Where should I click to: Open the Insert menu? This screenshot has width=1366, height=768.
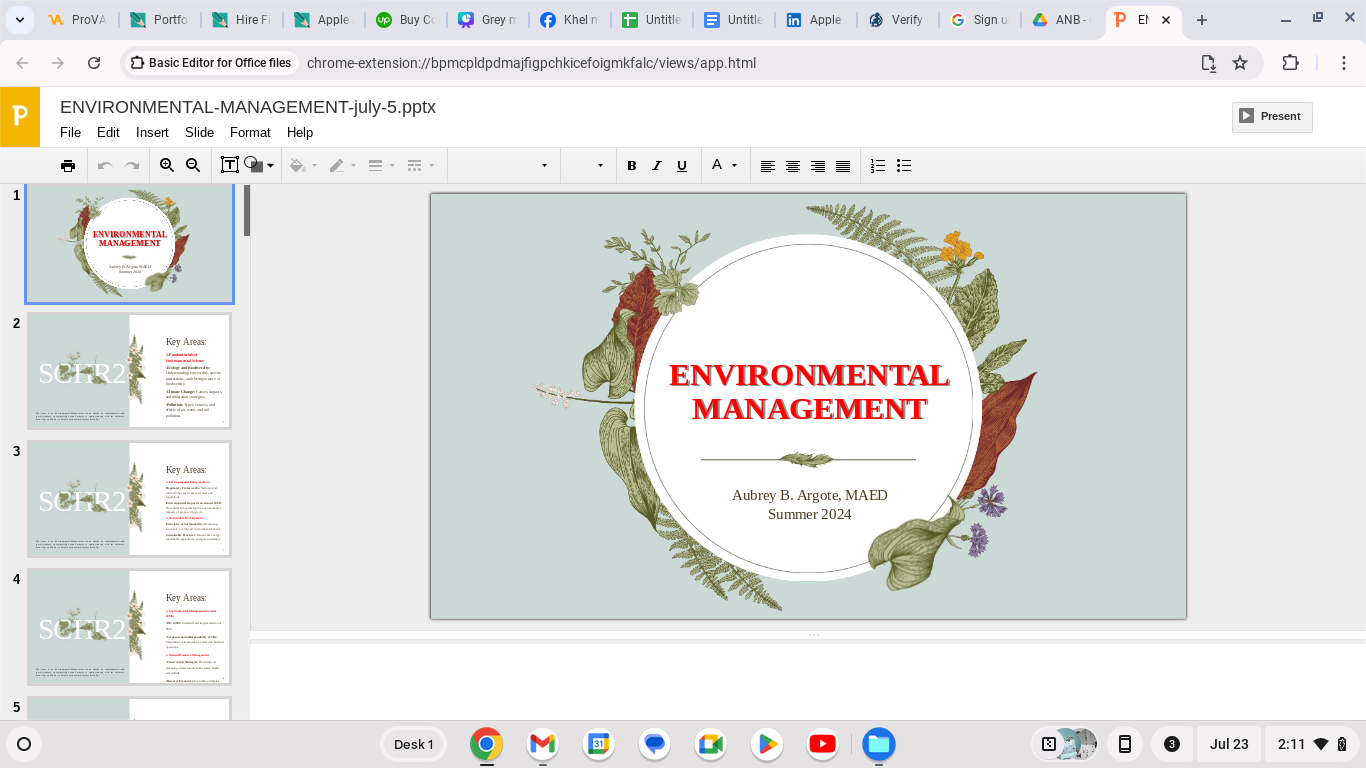point(152,132)
